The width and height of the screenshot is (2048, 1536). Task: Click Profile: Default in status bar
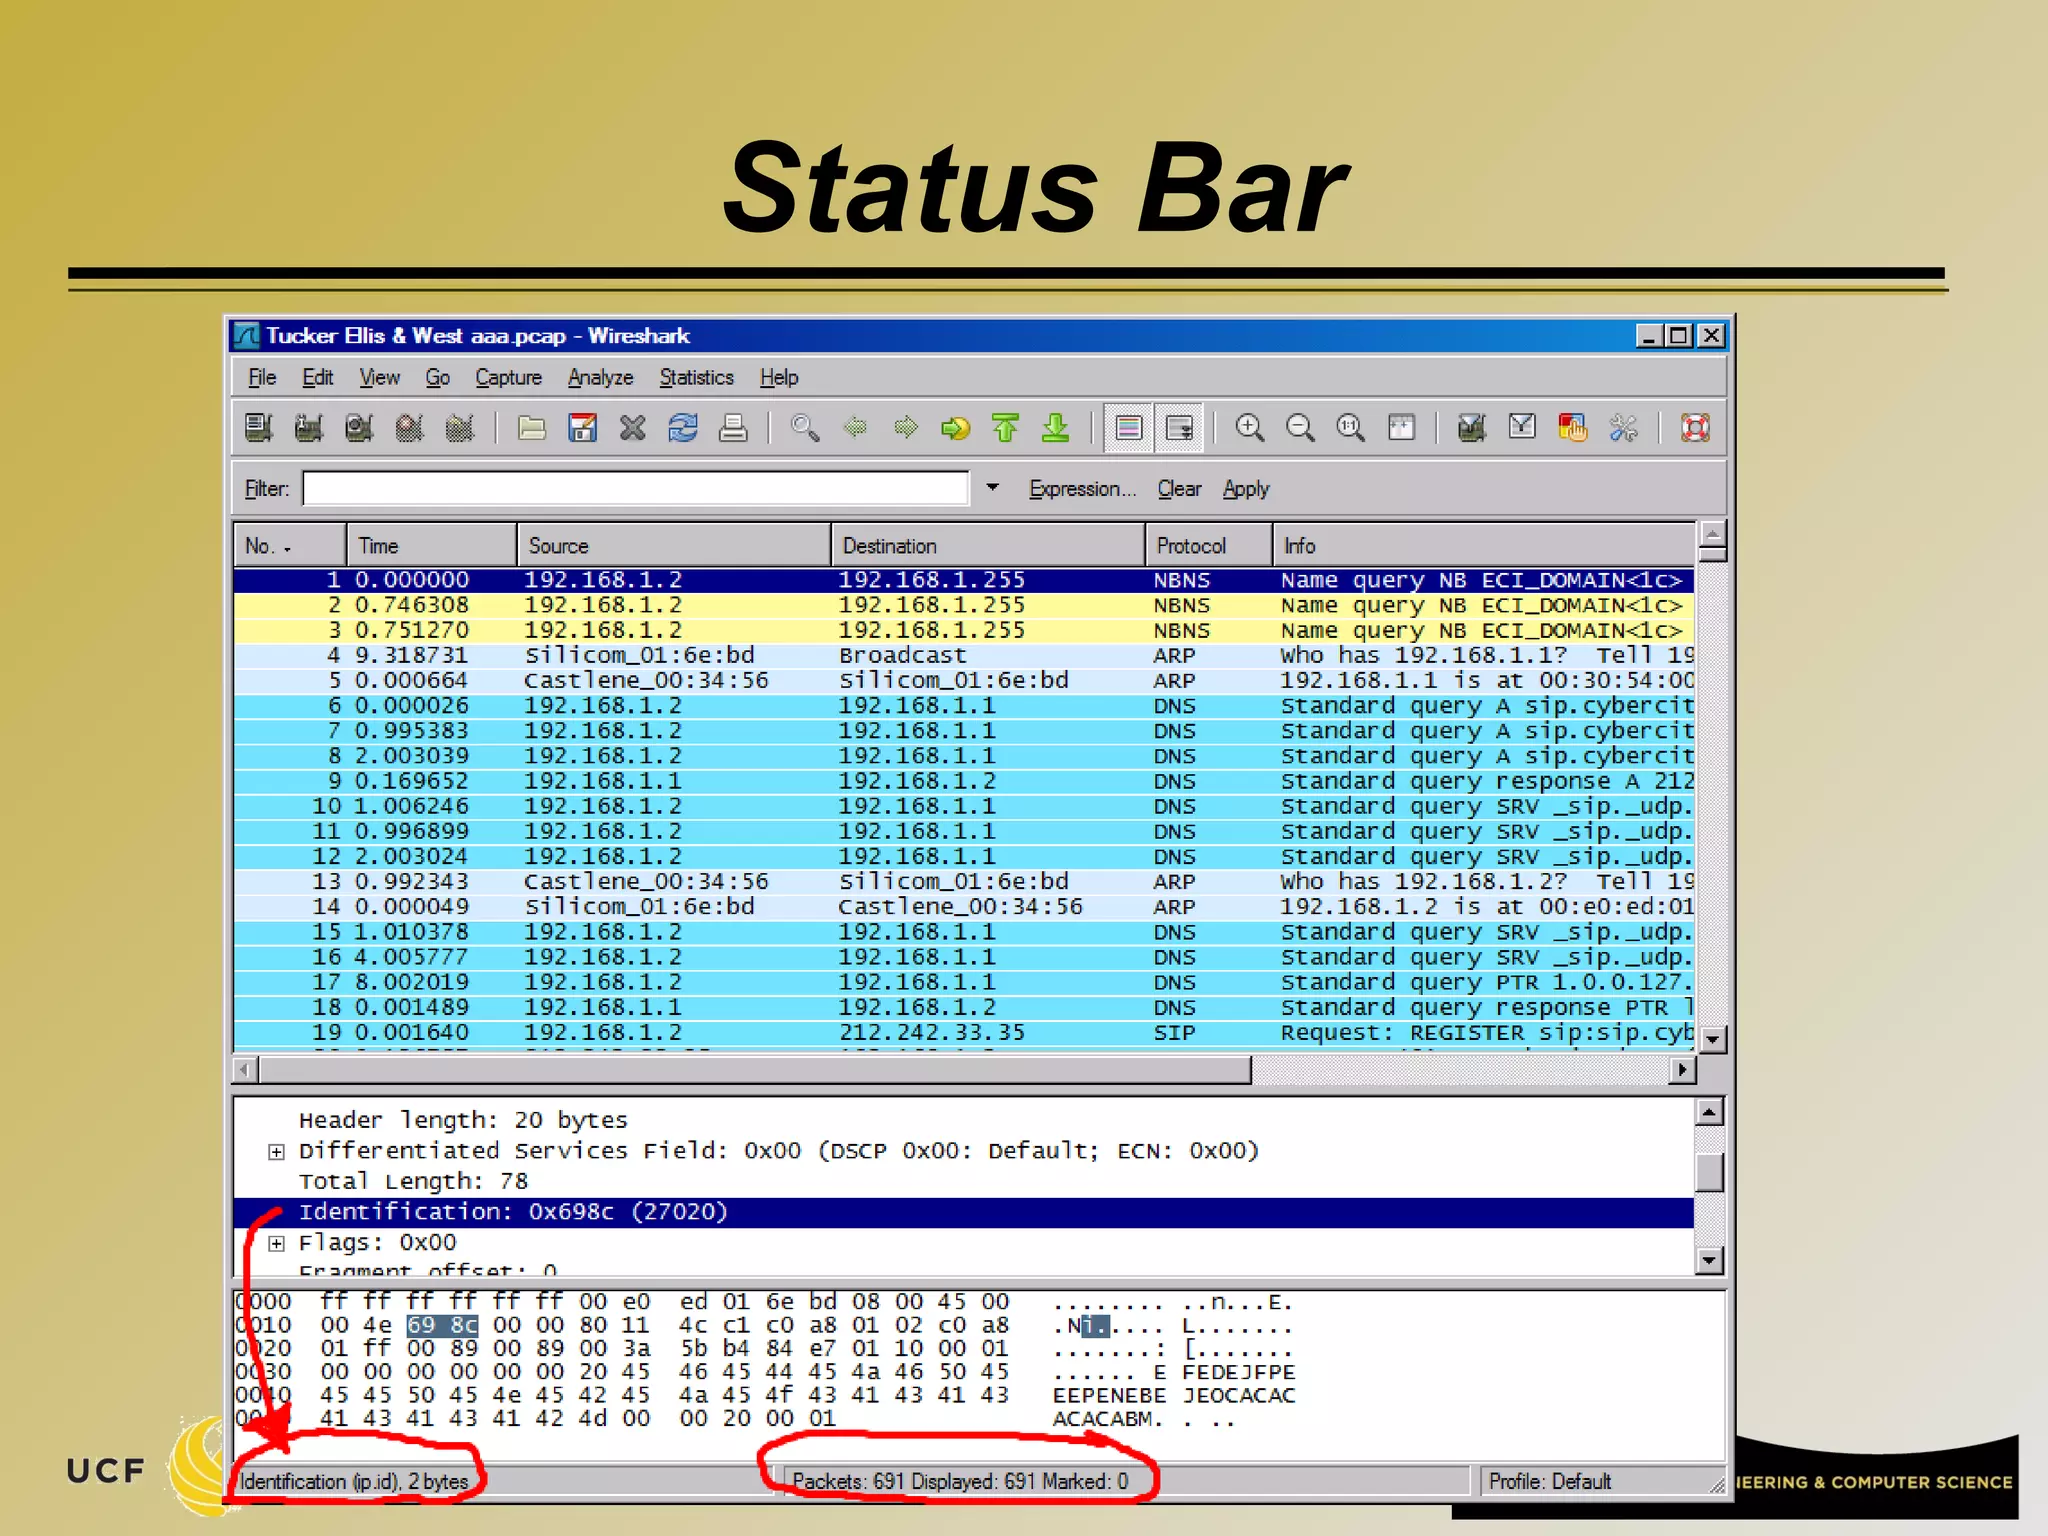click(x=1550, y=1482)
